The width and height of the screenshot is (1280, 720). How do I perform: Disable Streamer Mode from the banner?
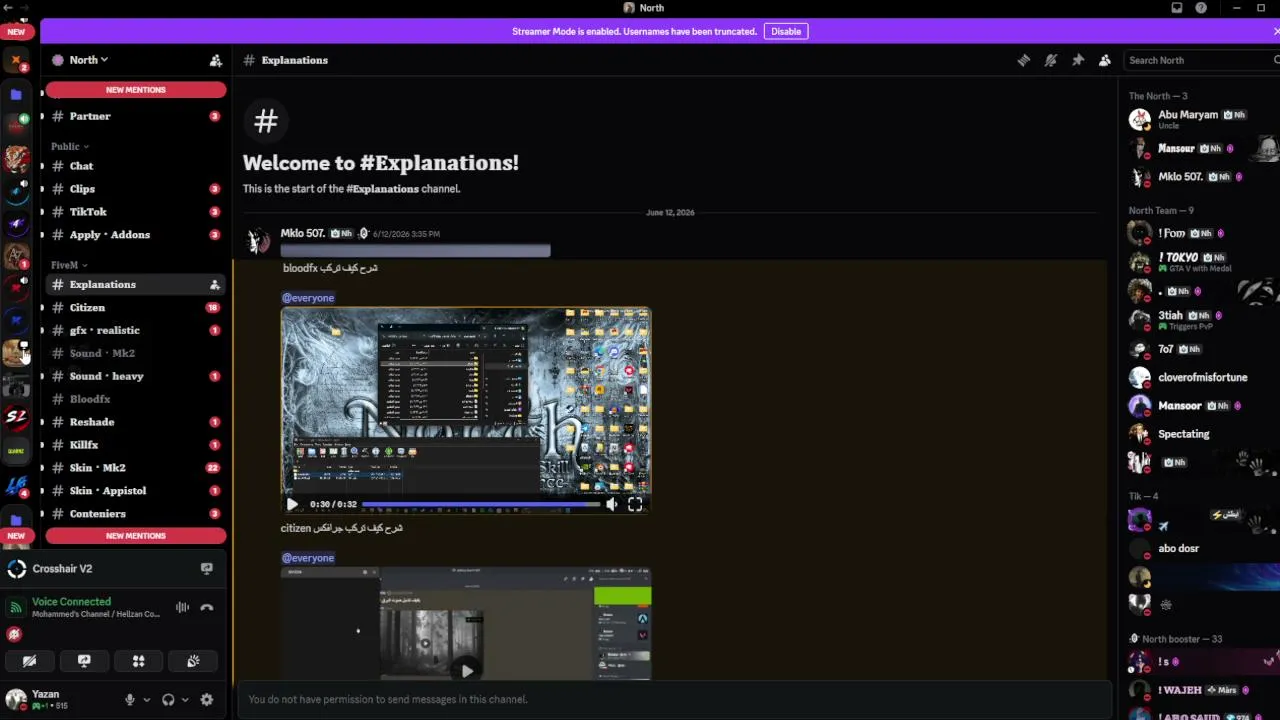pos(786,31)
